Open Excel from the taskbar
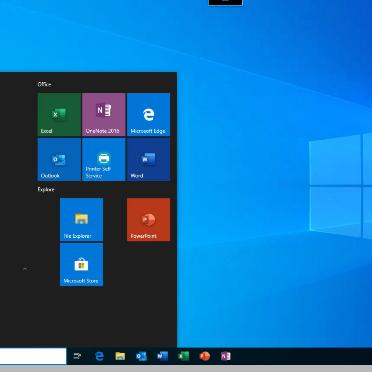The height and width of the screenshot is (372, 372). [184, 356]
